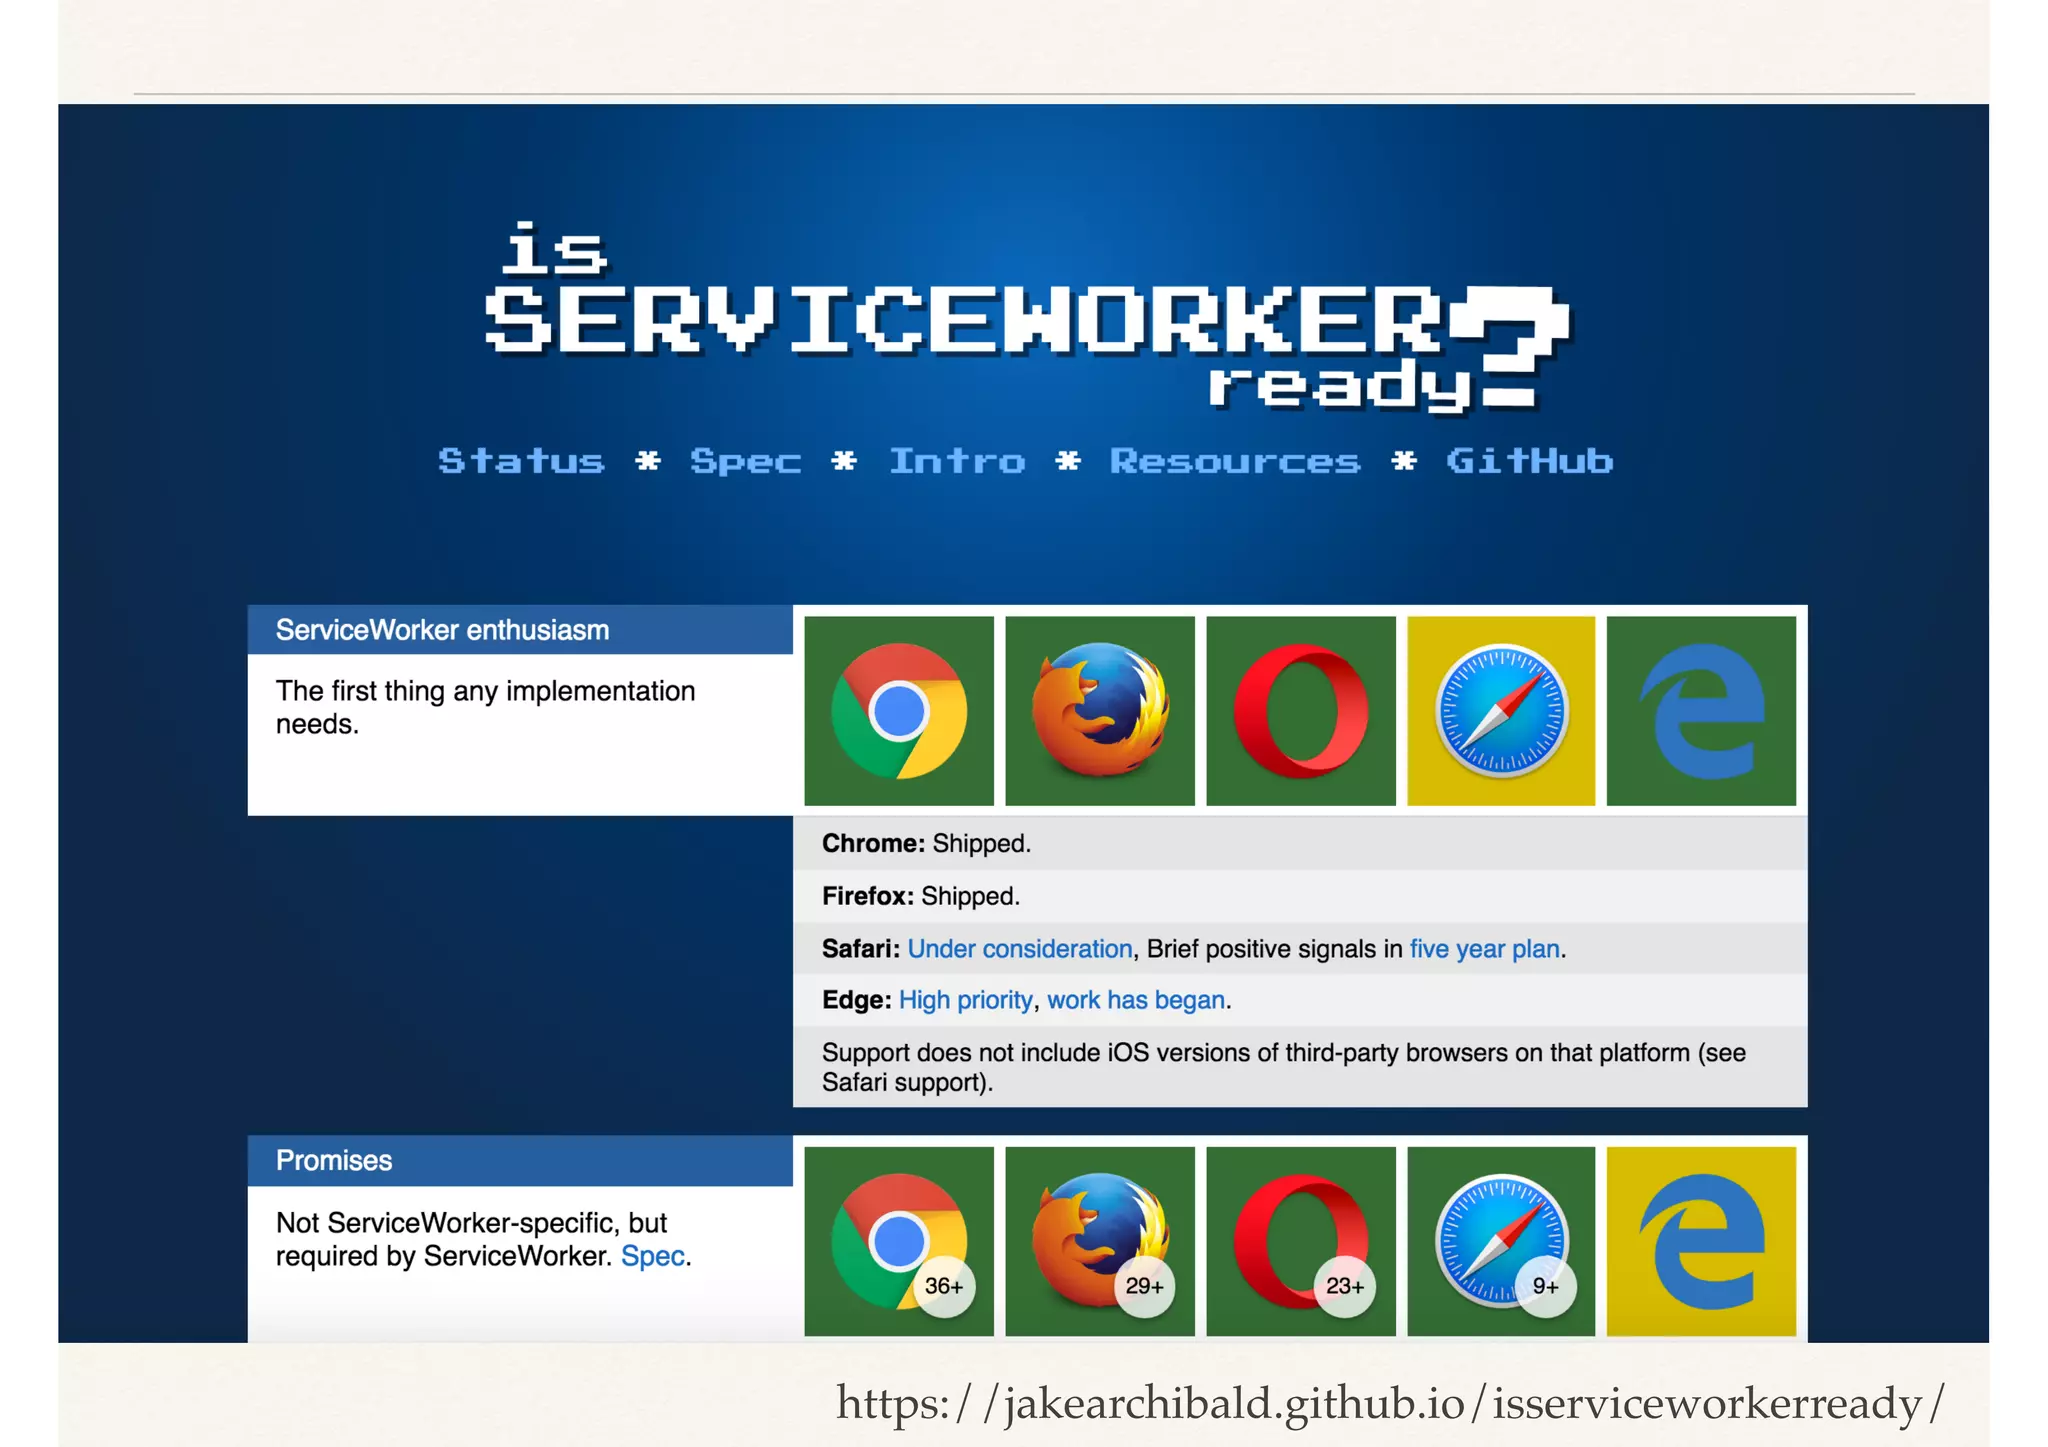This screenshot has height=1447, width=2048.
Task: Follow Safari 'Under consideration' link
Action: point(1020,949)
